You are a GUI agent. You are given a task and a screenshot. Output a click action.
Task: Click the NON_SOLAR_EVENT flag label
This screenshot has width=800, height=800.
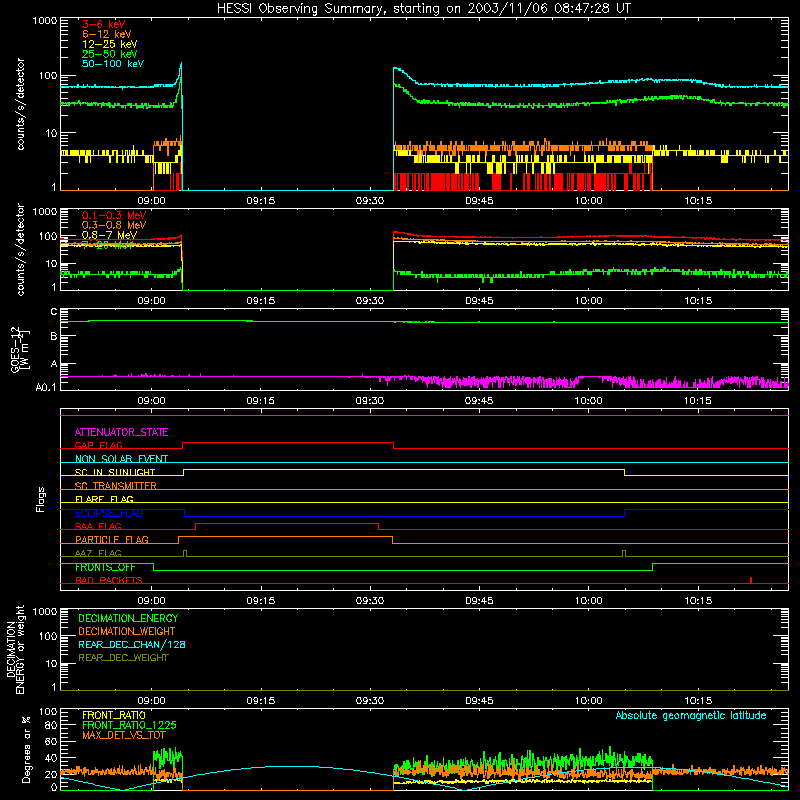[x=121, y=459]
